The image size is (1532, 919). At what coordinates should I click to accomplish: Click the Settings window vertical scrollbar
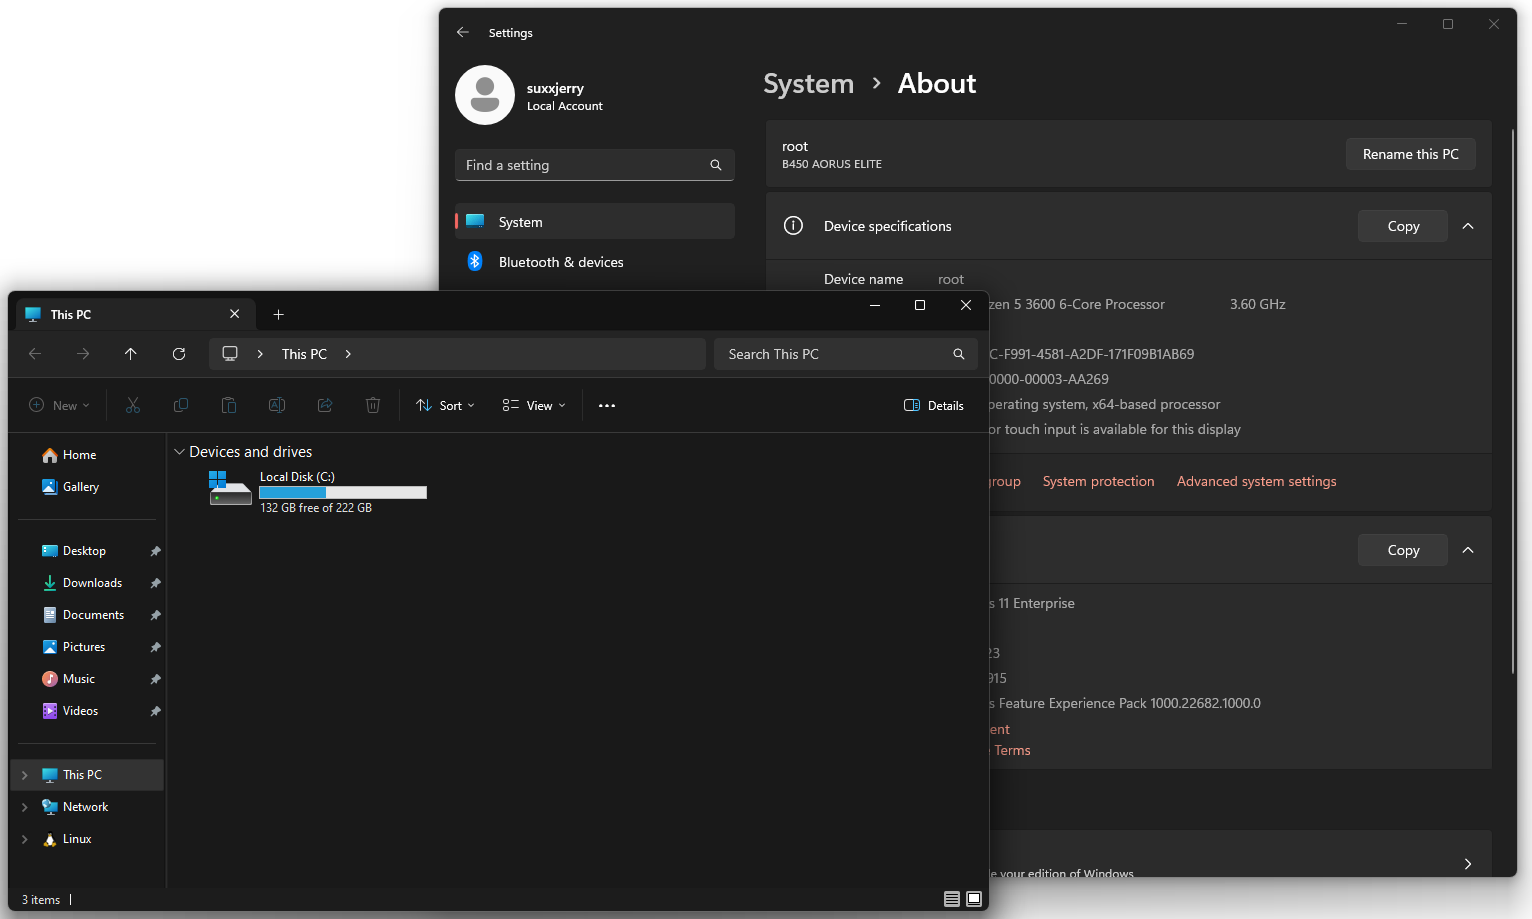tap(1513, 400)
